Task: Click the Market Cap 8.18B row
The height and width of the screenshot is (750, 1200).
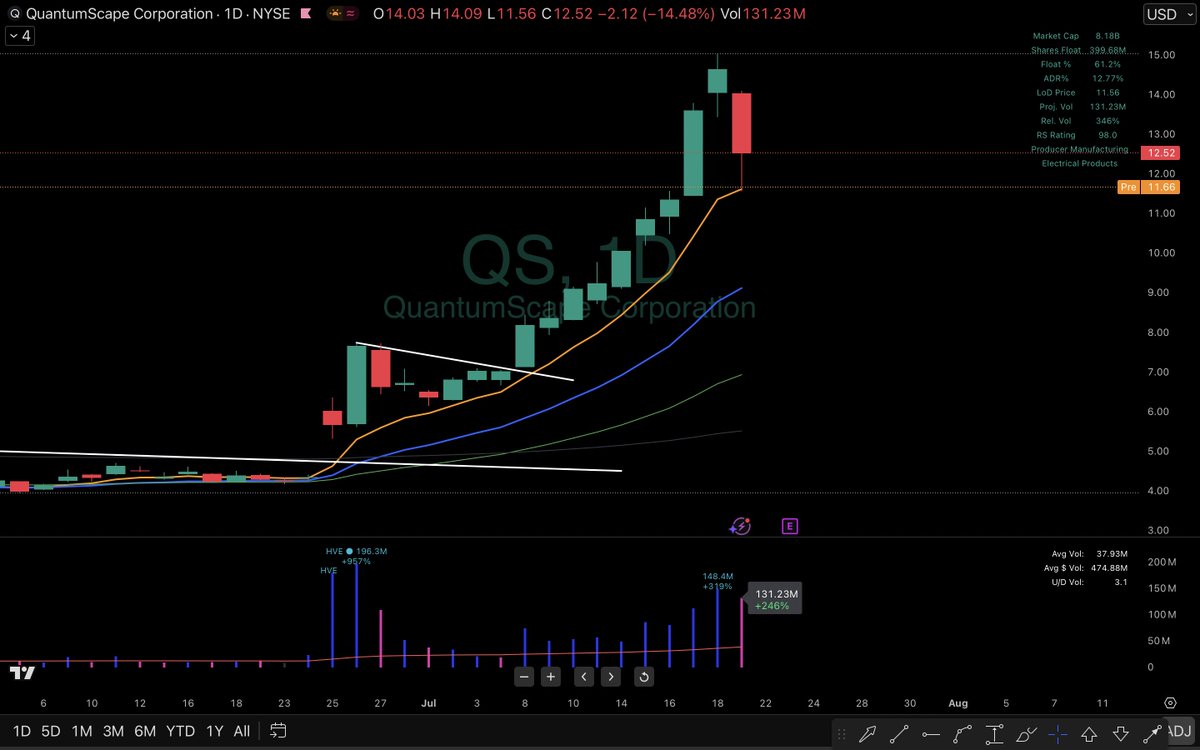Action: (1075, 36)
